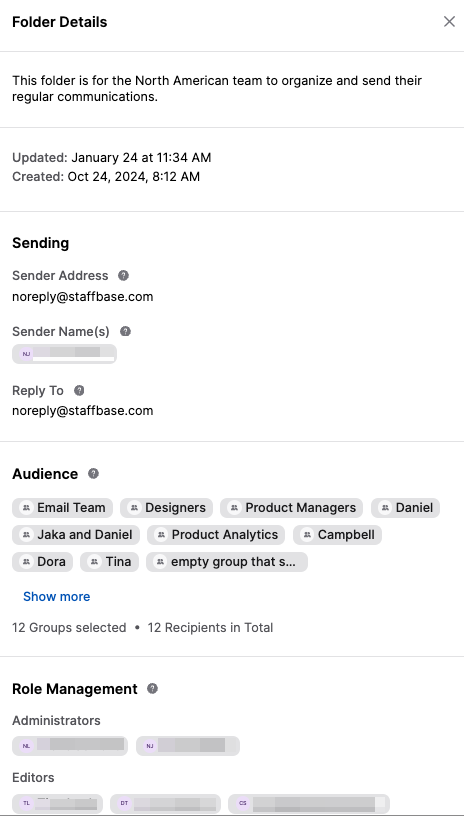Viewport: 464px width, 816px height.
Task: Click the Tina group icon
Action: (94, 562)
